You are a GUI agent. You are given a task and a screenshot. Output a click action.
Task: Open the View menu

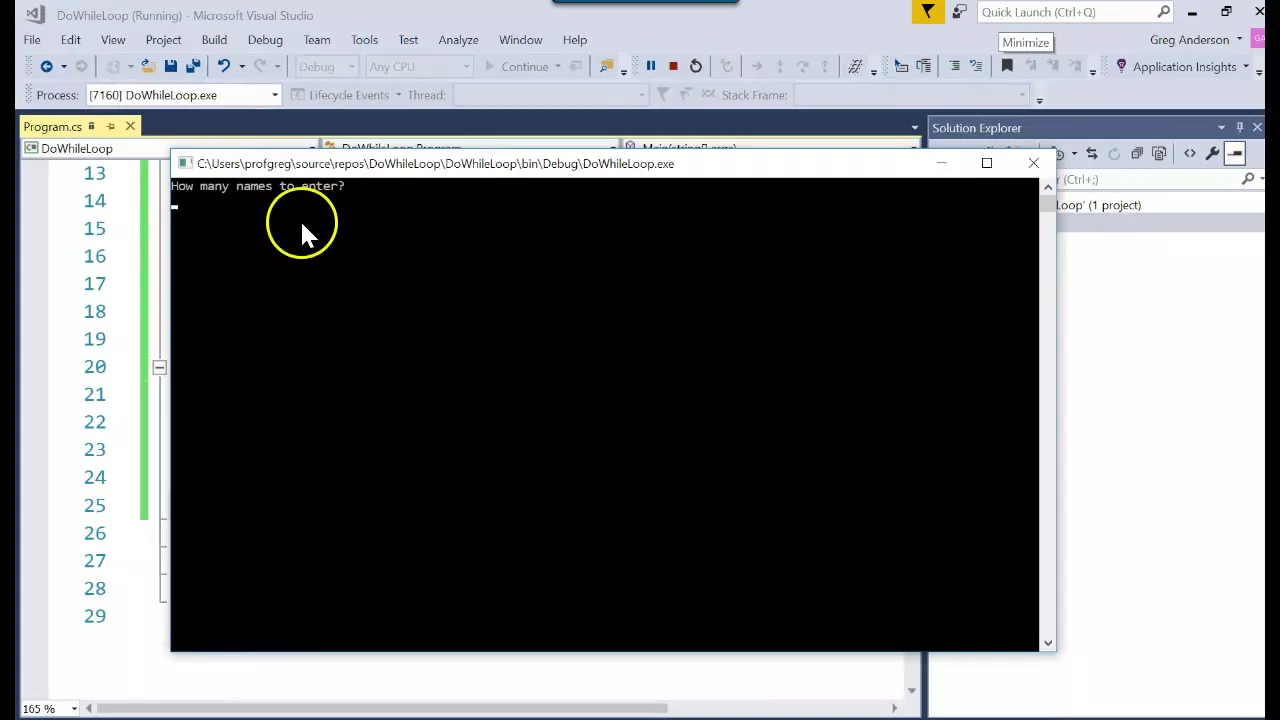(113, 40)
